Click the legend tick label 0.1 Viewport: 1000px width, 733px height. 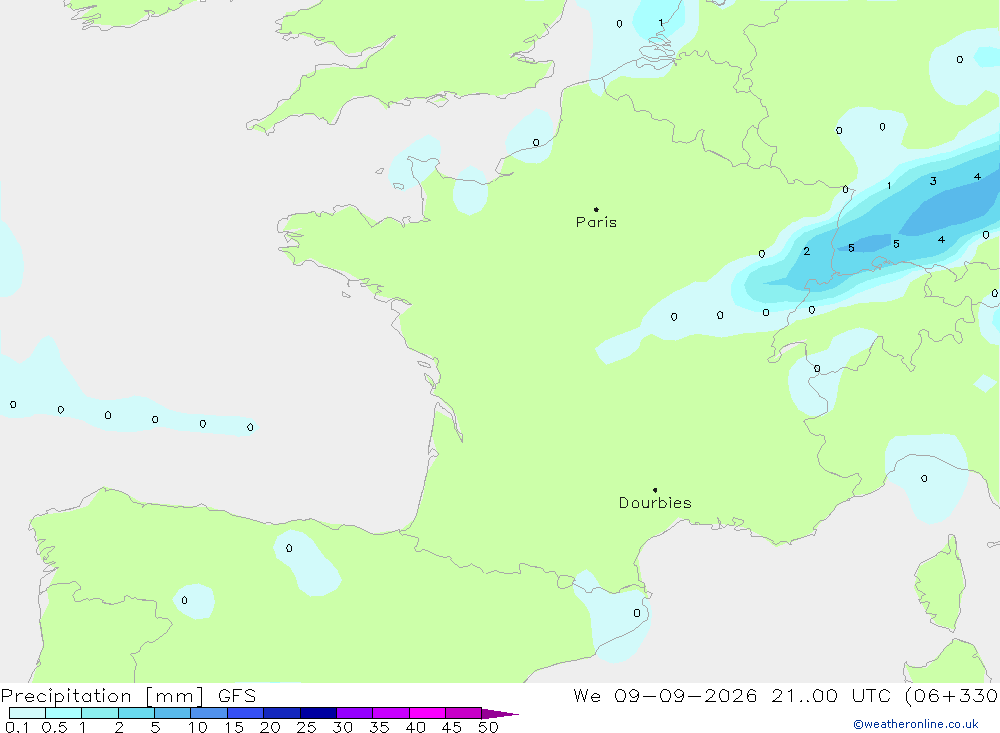[17, 727]
